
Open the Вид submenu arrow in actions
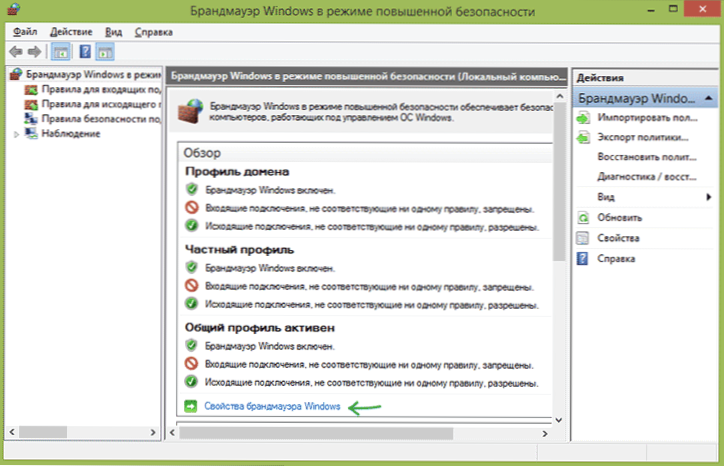point(708,197)
